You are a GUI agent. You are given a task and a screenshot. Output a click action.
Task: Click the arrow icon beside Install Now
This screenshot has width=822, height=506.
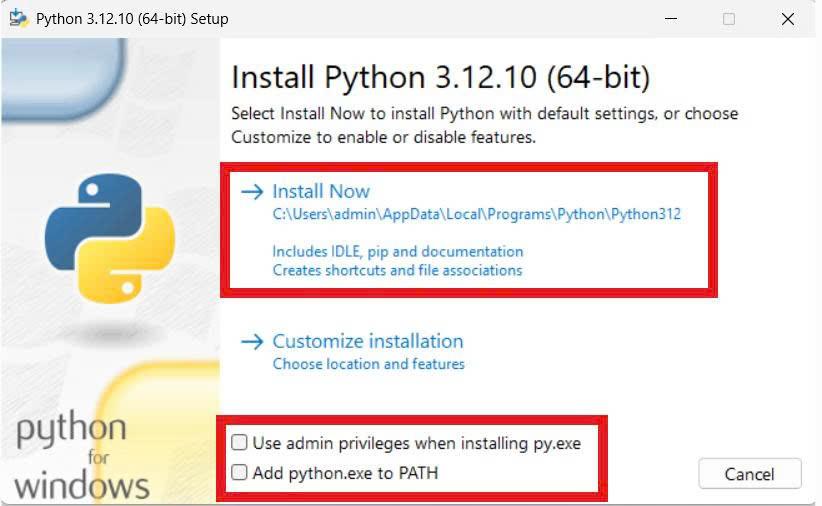252,192
